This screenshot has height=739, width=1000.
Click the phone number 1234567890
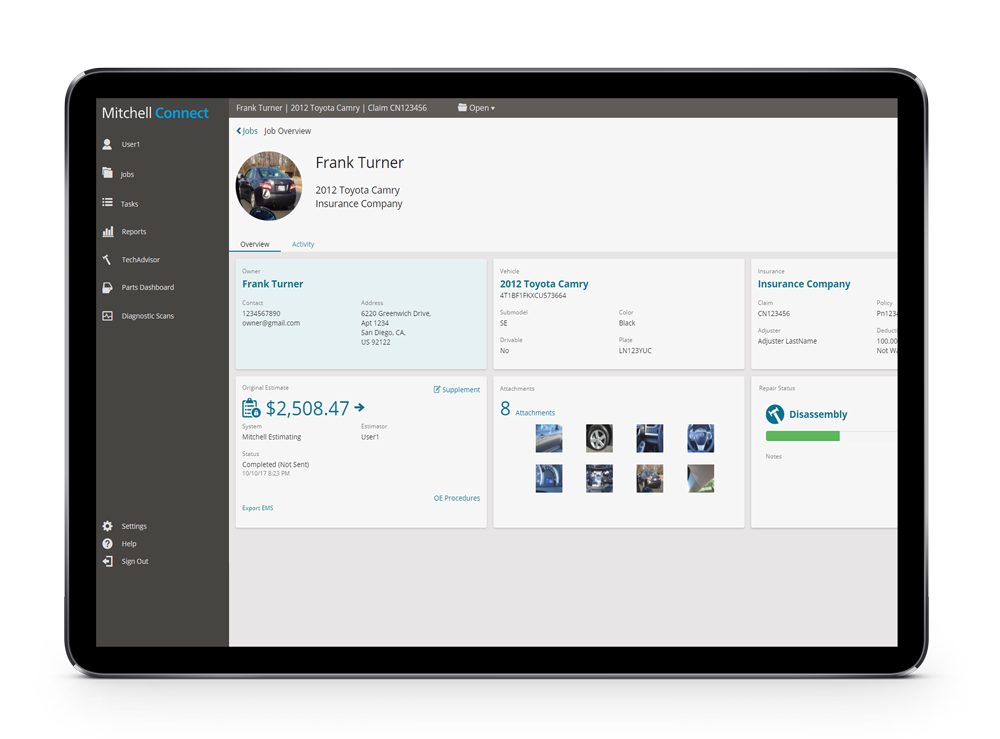(x=261, y=314)
